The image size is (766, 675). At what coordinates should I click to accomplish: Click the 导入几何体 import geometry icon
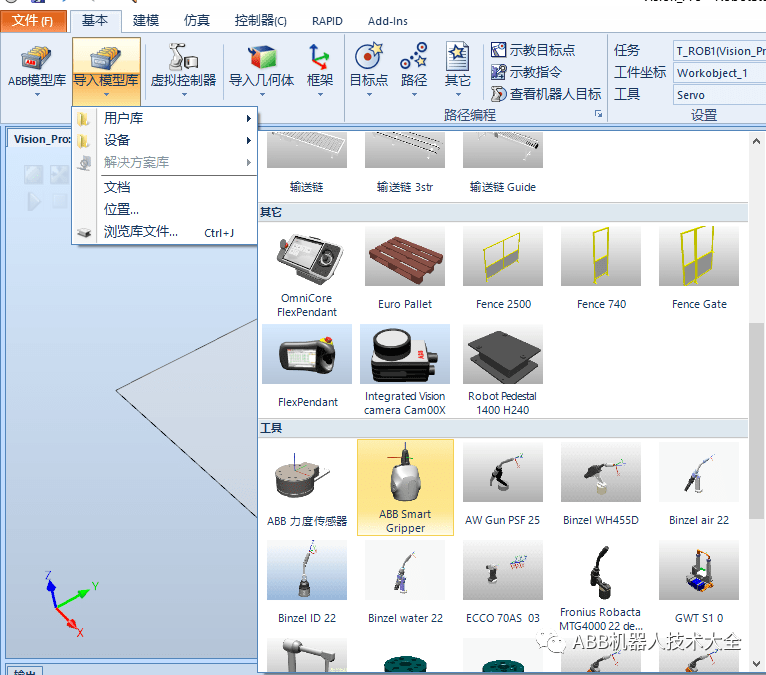[262, 58]
